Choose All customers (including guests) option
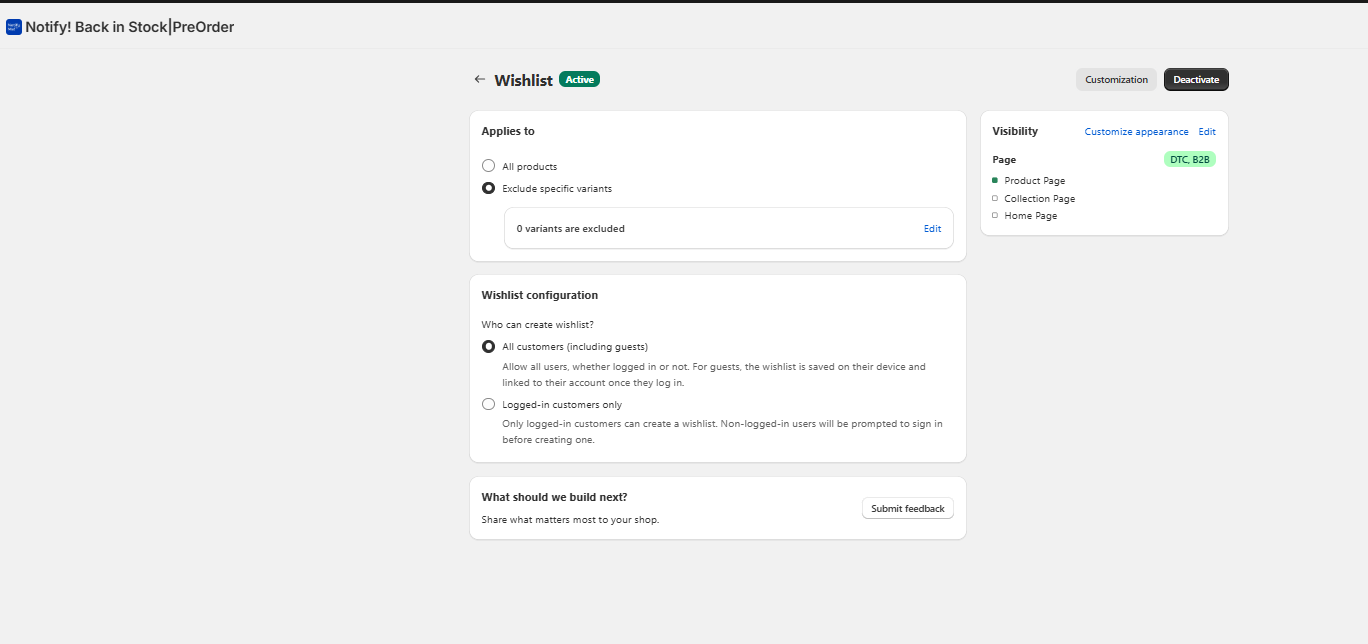The image size is (1368, 644). click(x=488, y=346)
